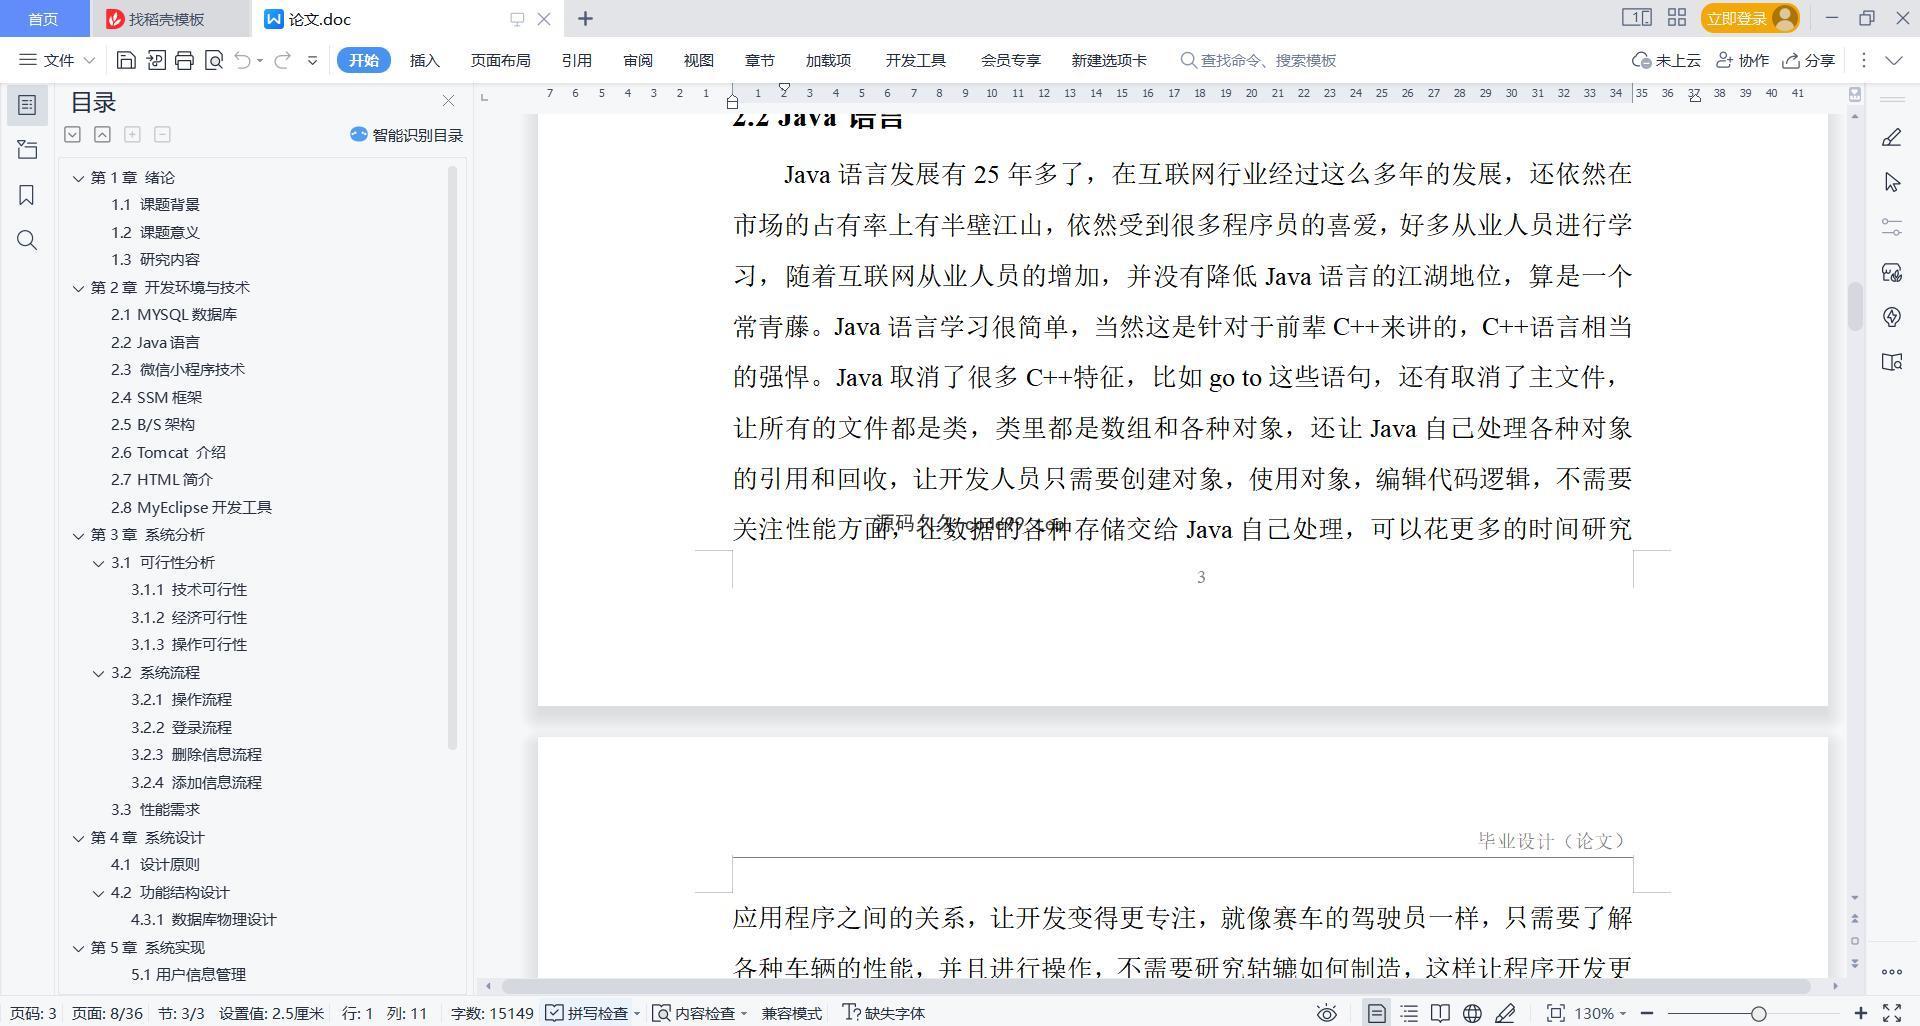Image resolution: width=1920 pixels, height=1026 pixels.
Task: Expand all outline levels icon in 目录 panel
Action: [x=72, y=134]
